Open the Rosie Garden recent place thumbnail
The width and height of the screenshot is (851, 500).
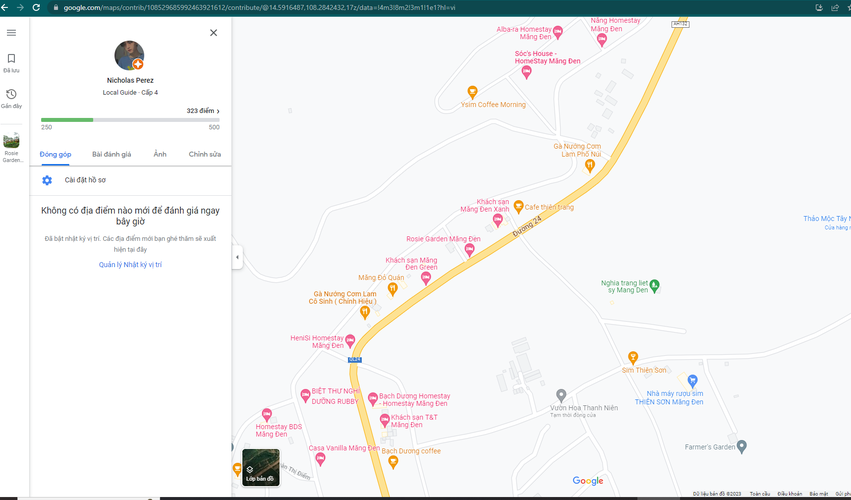(x=11, y=141)
